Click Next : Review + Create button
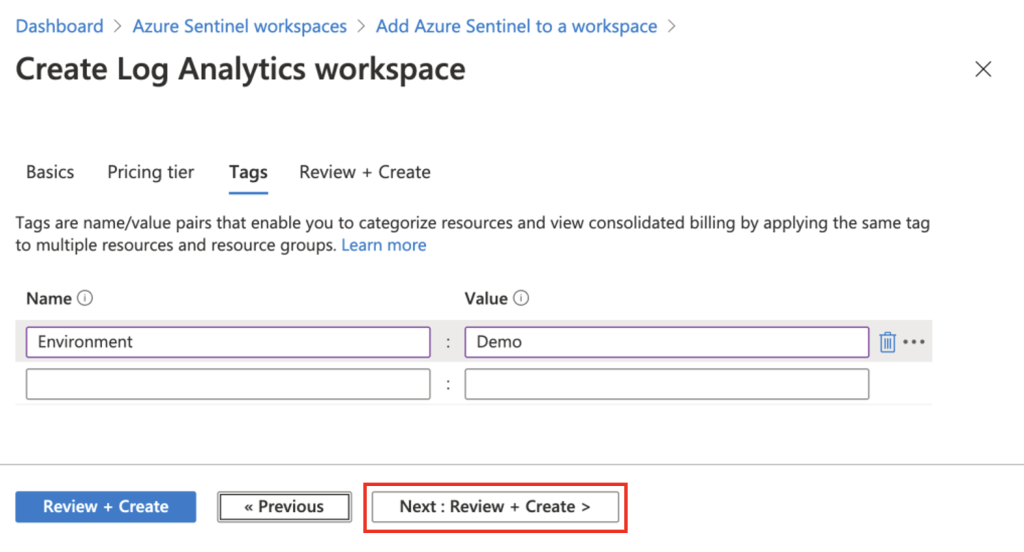 click(495, 507)
